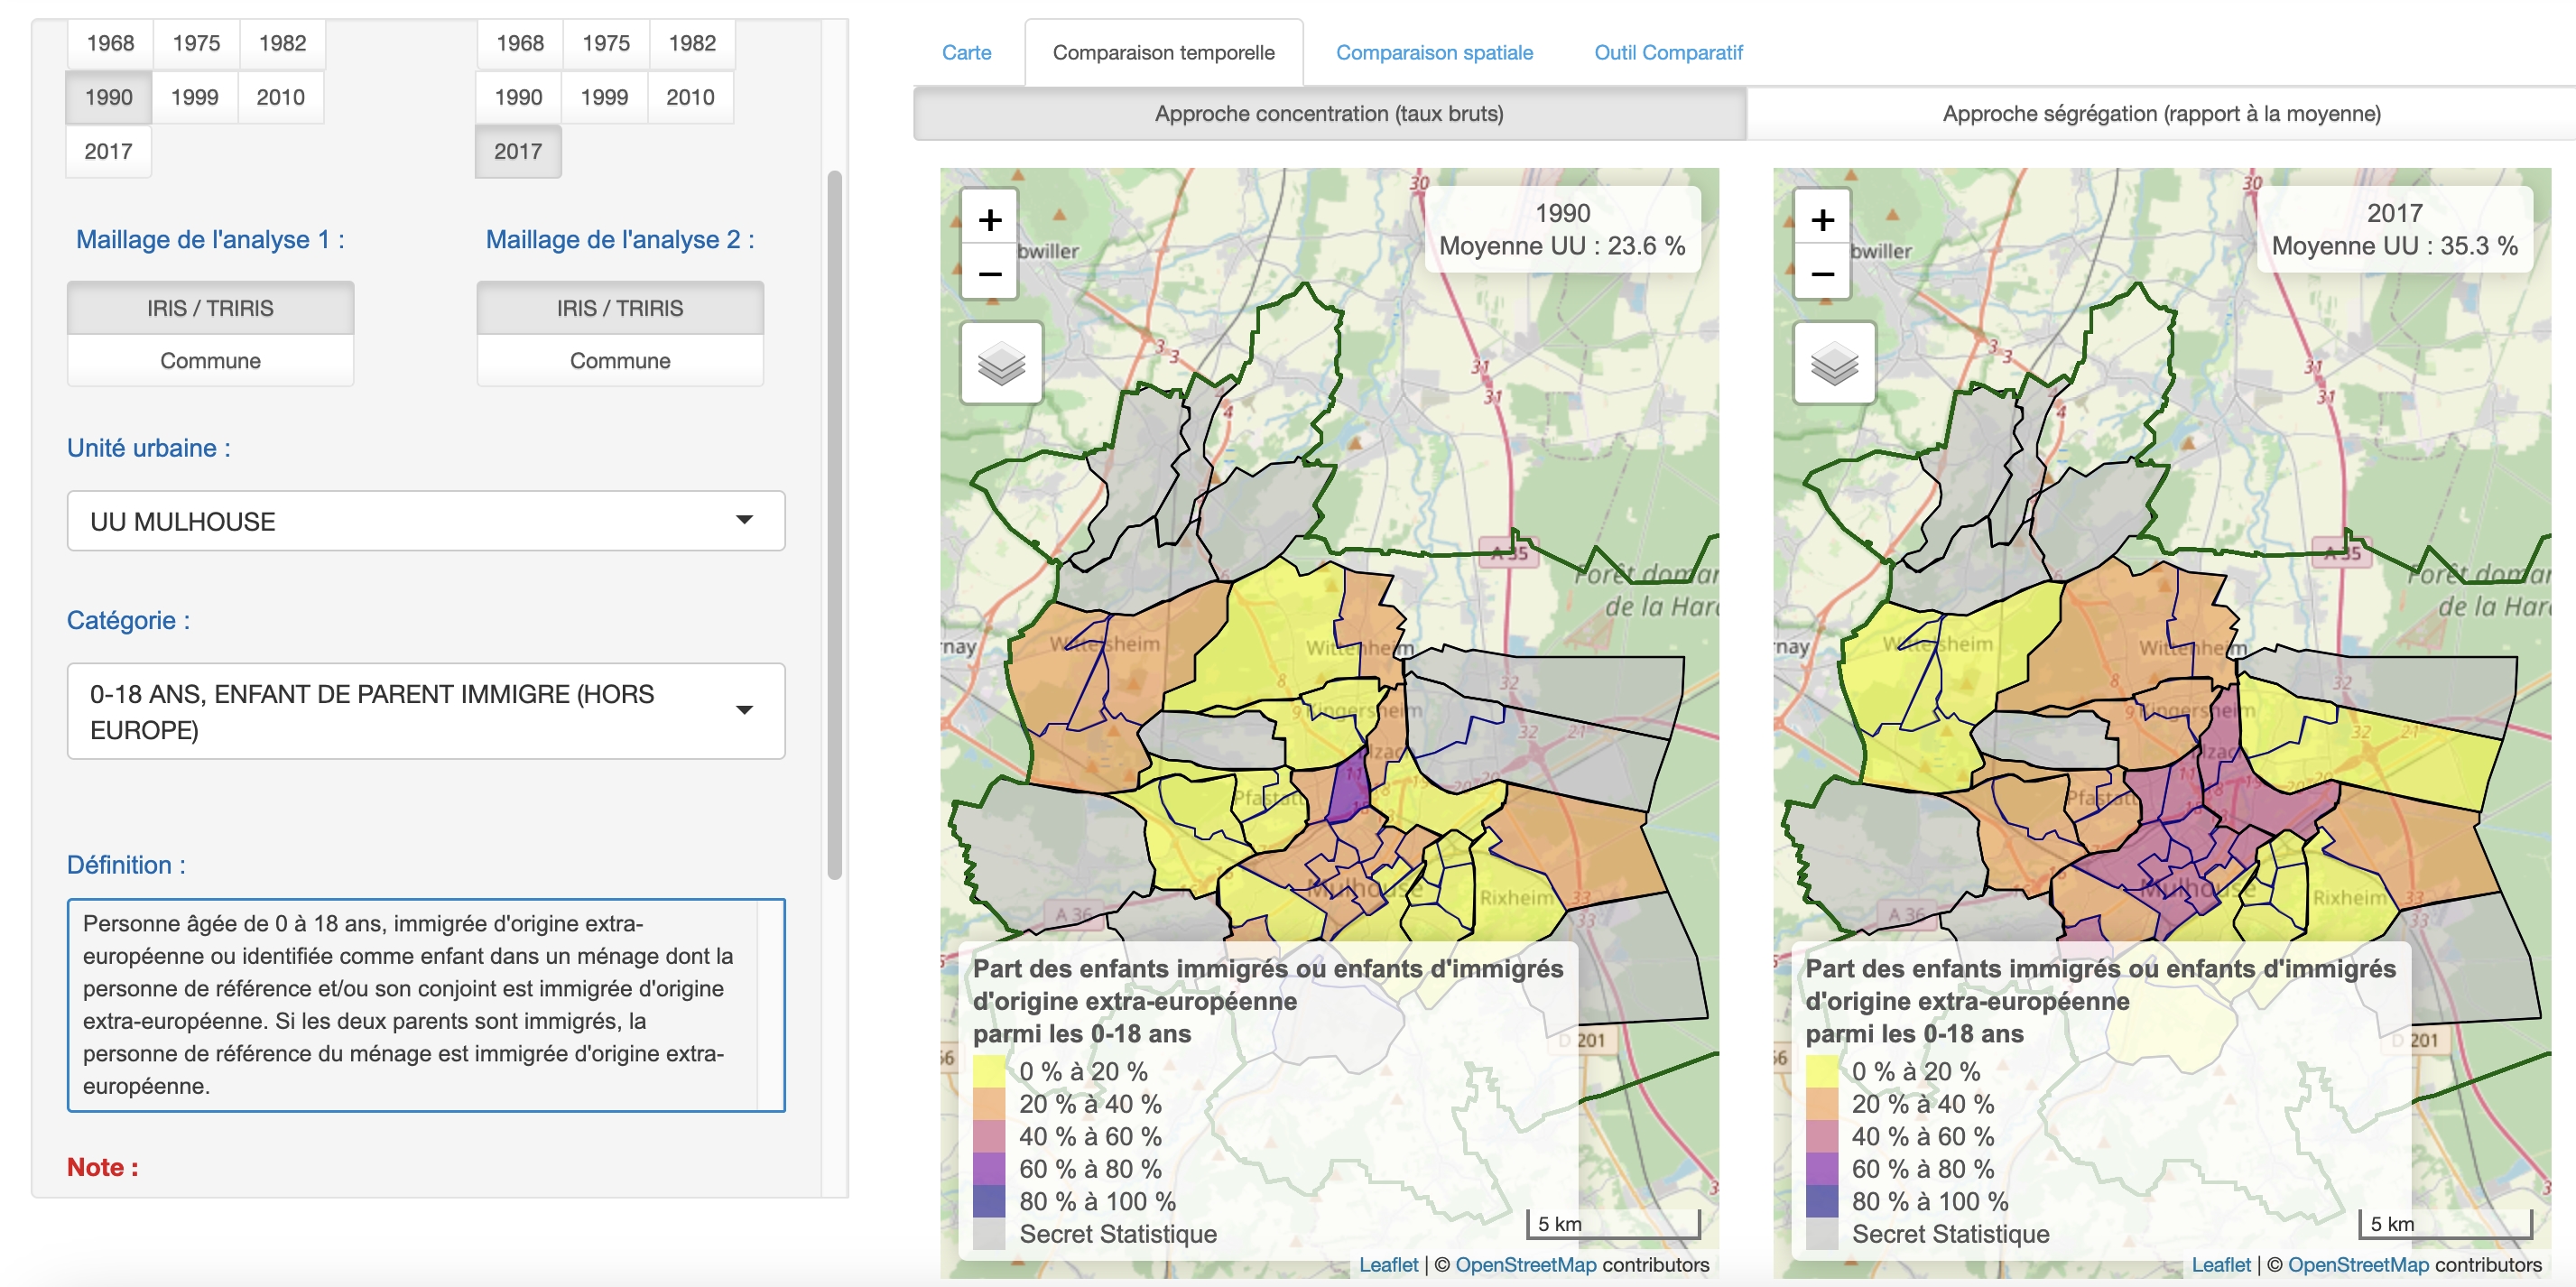Select year 1999 for analysis 1
The image size is (2576, 1287).
tap(194, 97)
